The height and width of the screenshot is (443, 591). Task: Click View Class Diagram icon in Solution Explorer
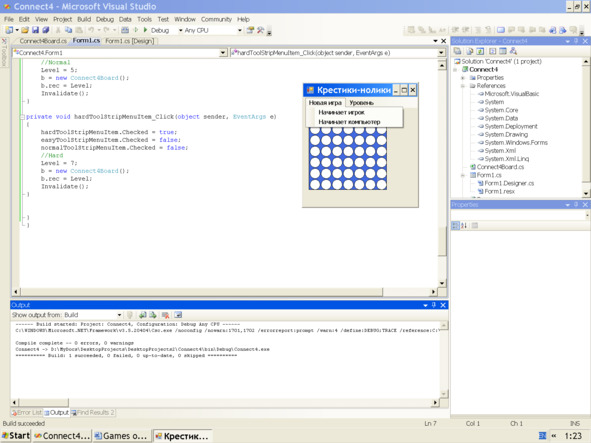click(x=513, y=51)
